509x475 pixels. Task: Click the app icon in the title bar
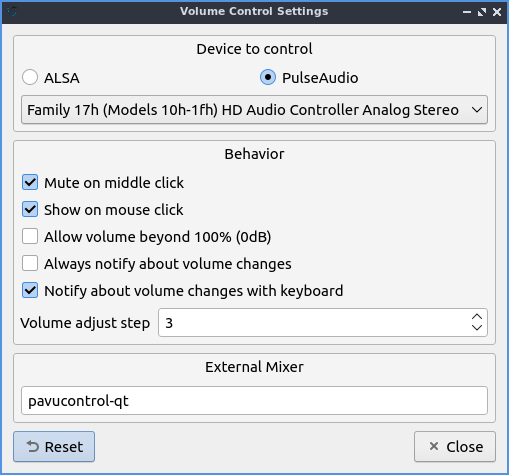coord(12,12)
